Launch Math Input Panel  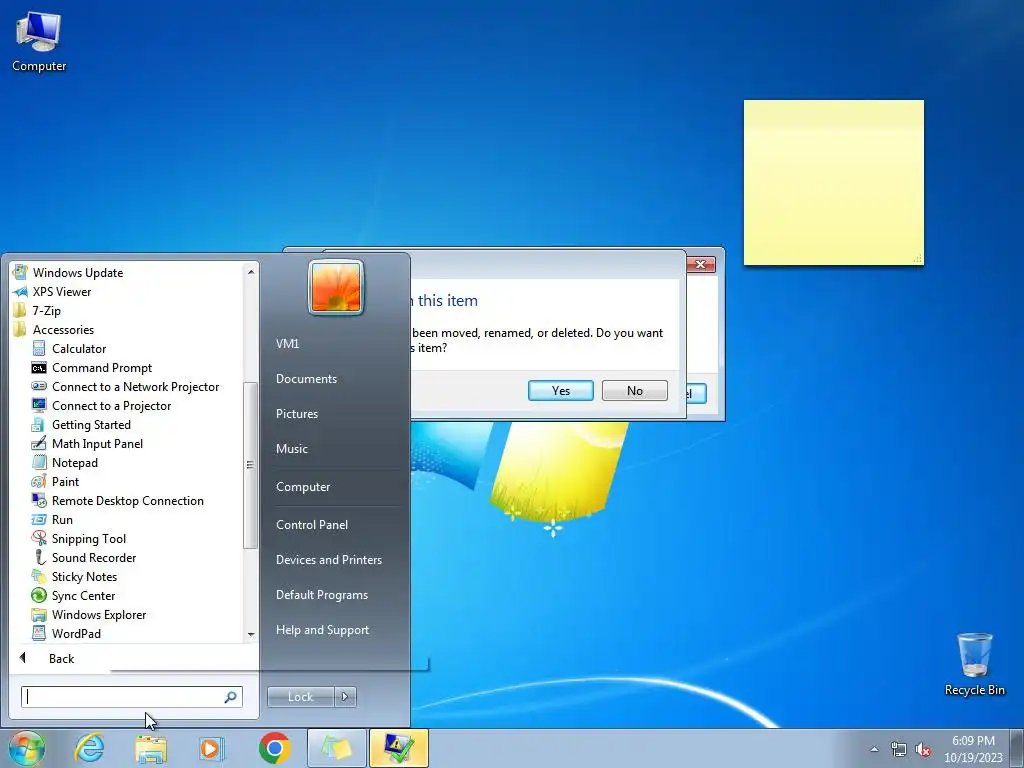97,443
